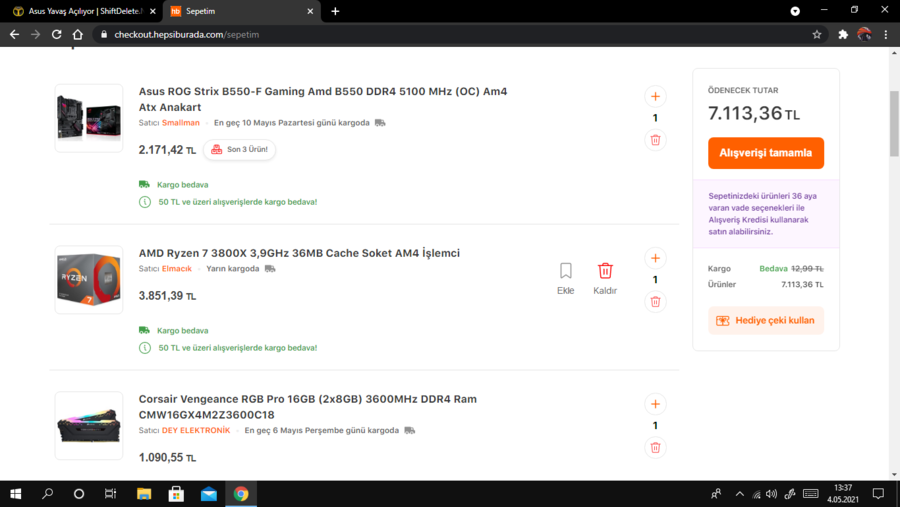Open Windows Start menu

point(15,494)
